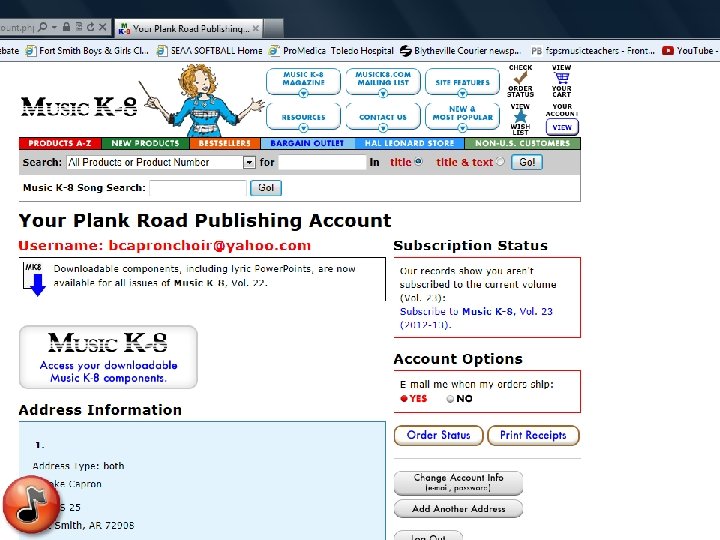Select the title search radio button
The width and height of the screenshot is (720, 540).
click(418, 162)
